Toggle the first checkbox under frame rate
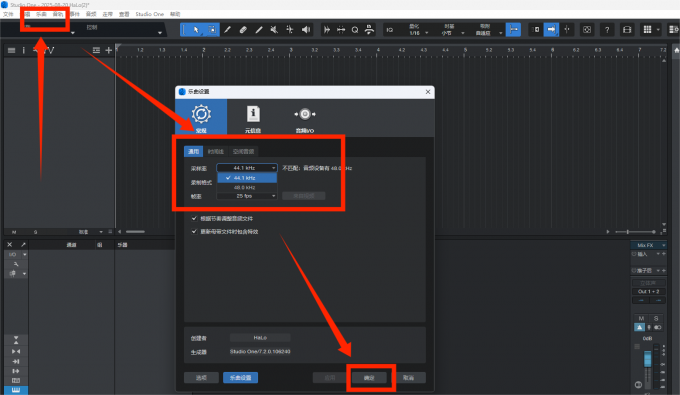 [x=194, y=219]
